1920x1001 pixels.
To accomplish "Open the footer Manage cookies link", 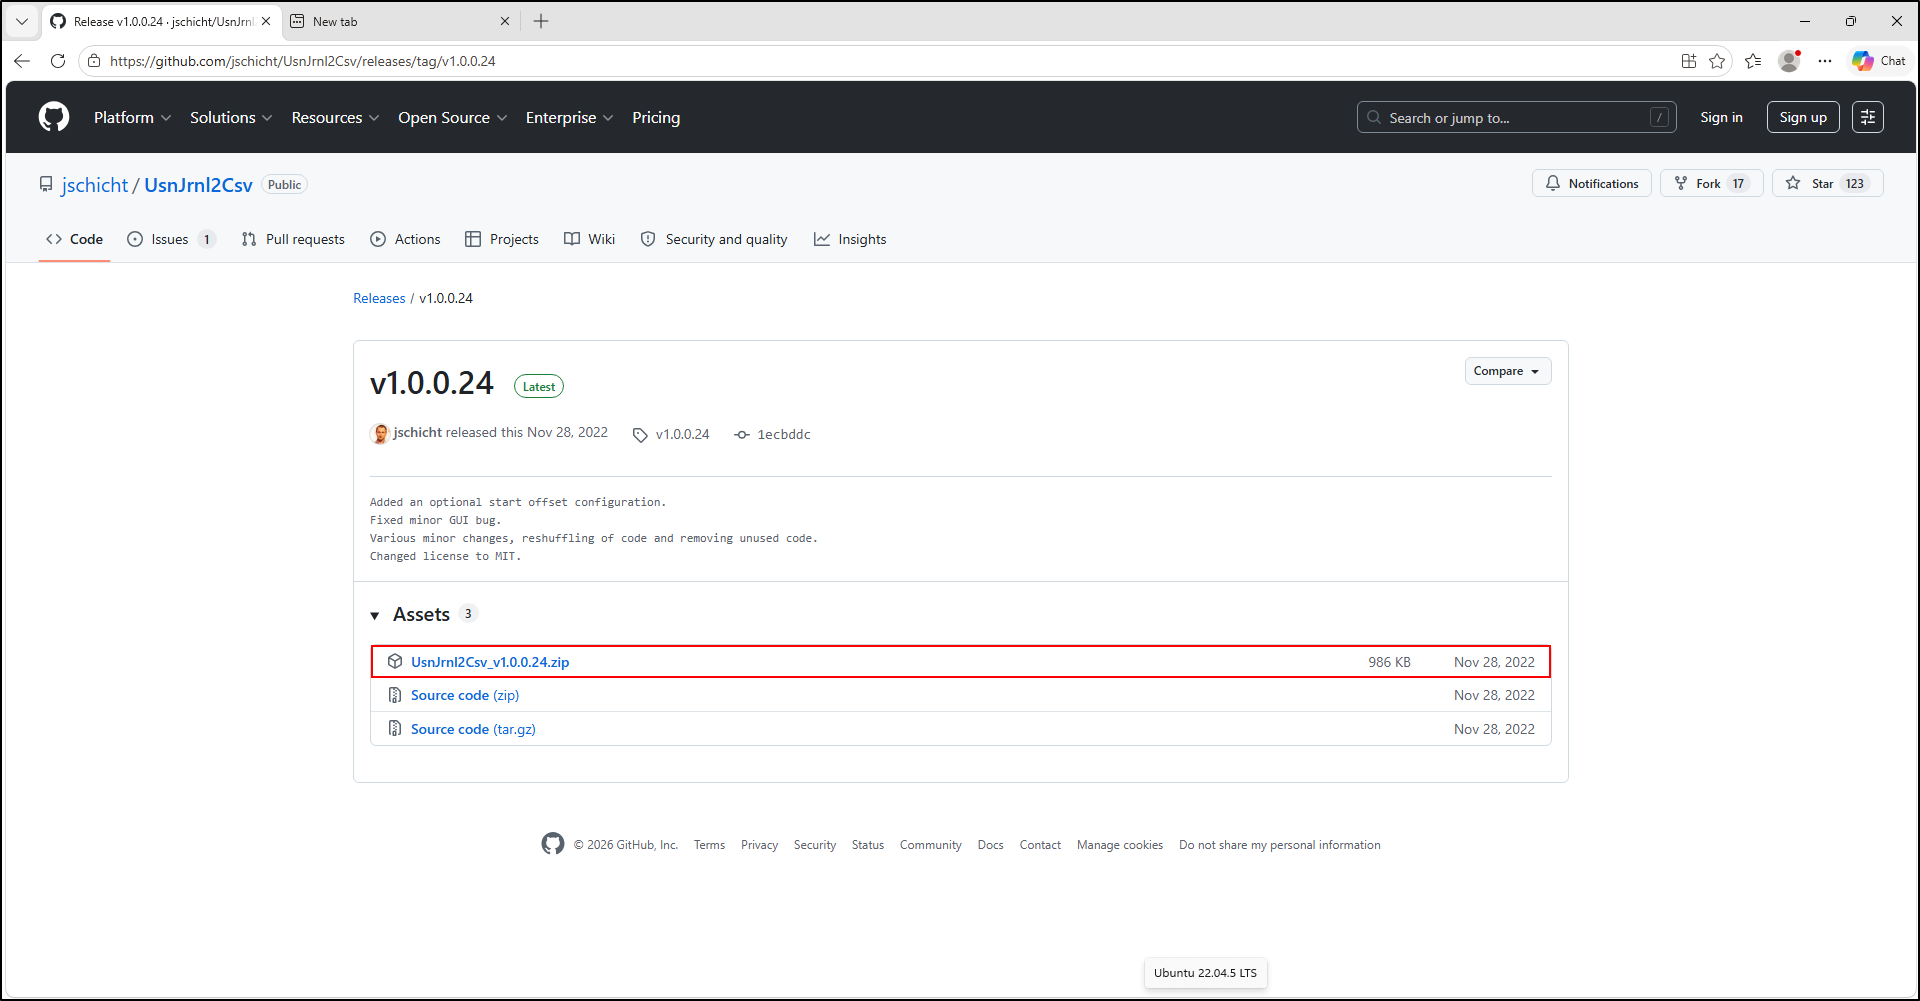I will point(1120,845).
